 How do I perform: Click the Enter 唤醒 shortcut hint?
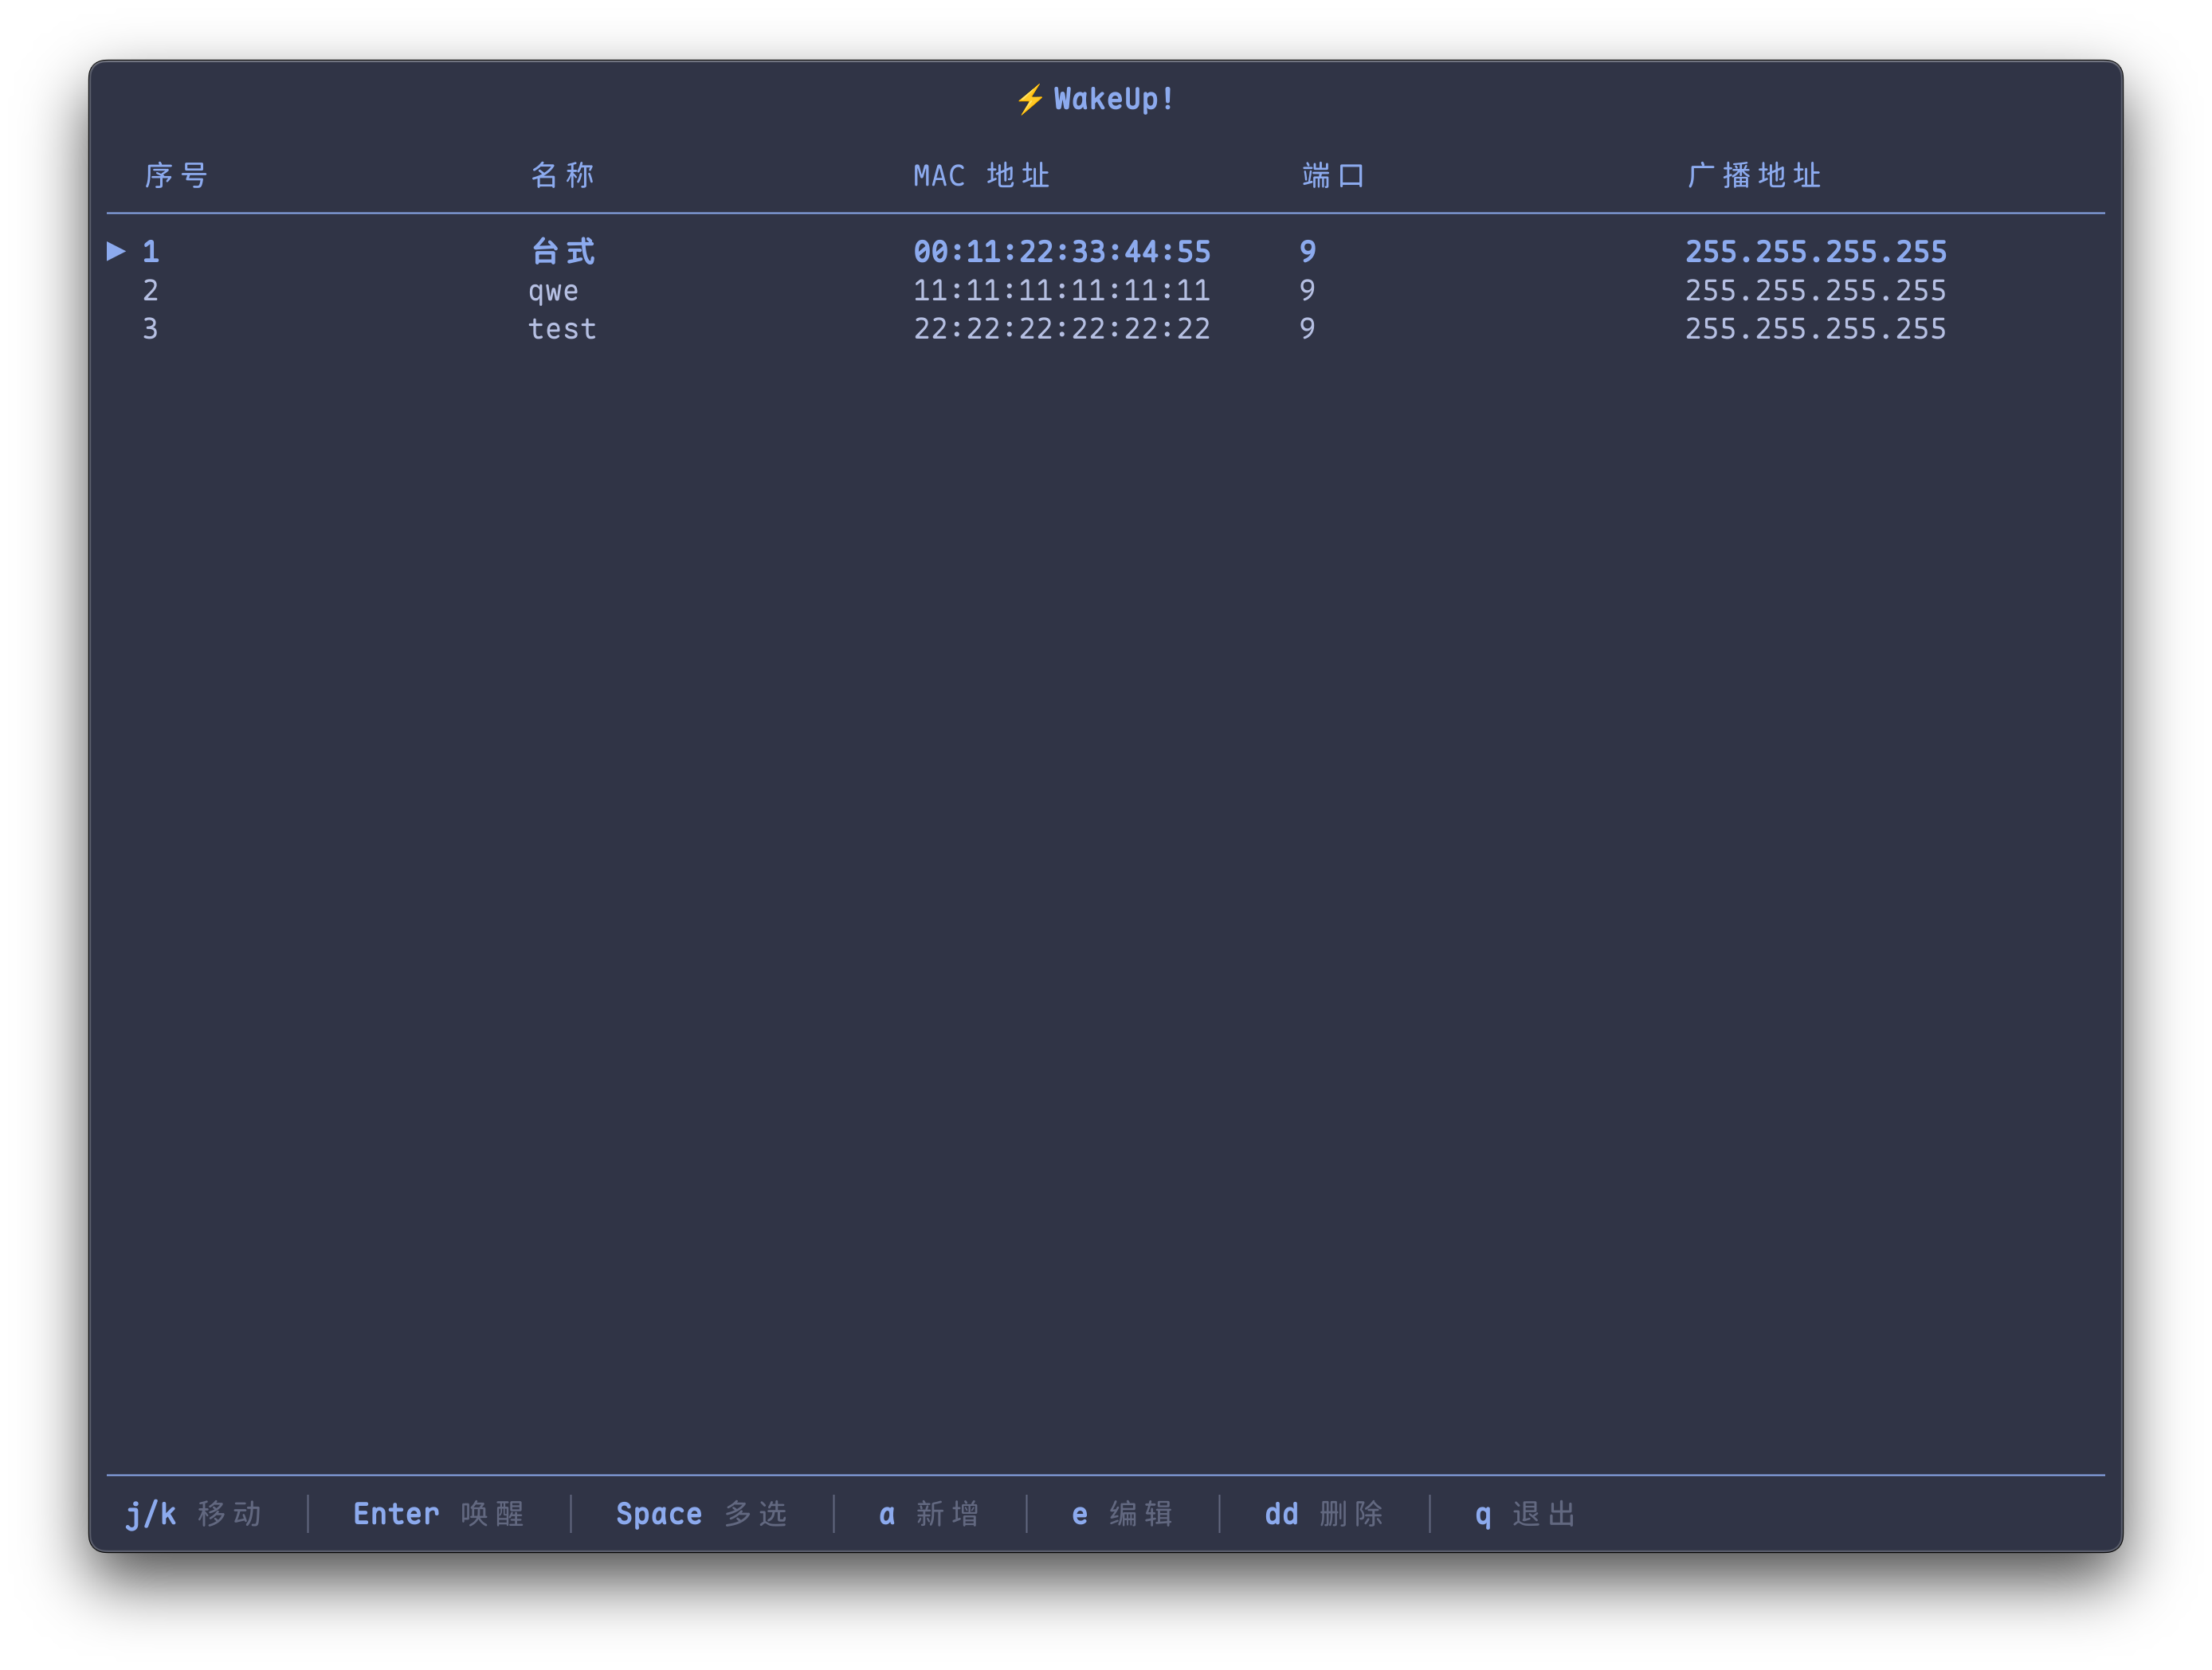pyautogui.click(x=439, y=1514)
